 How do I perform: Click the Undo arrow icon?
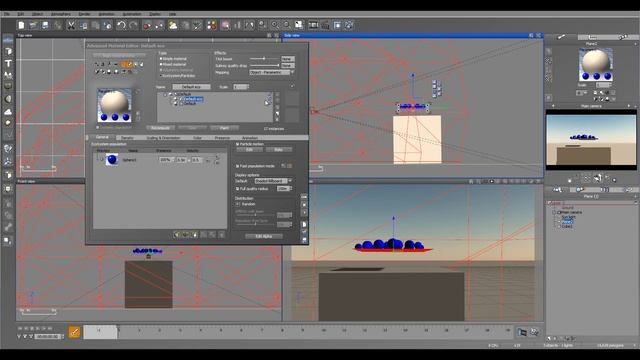pyautogui.click(x=121, y=25)
